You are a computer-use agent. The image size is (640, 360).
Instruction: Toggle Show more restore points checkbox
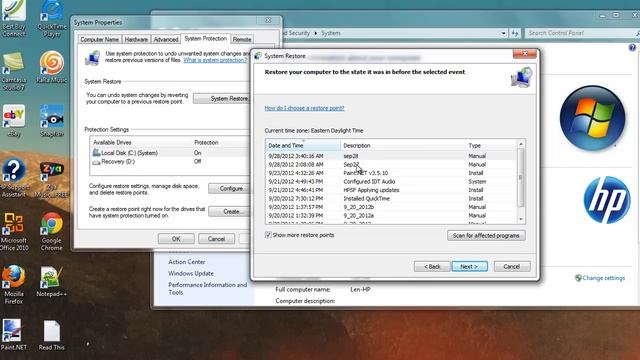[268, 235]
